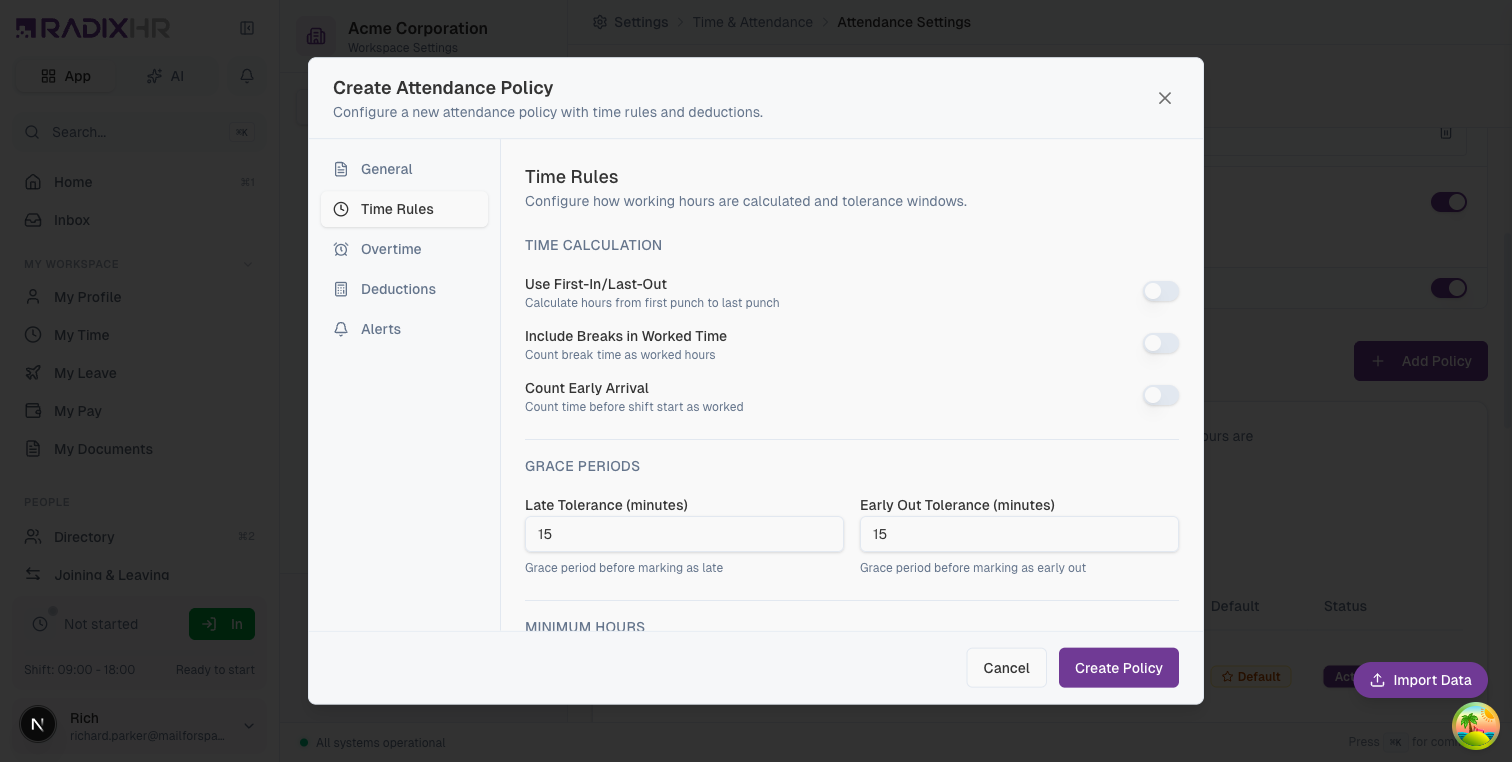The image size is (1512, 762).
Task: Toggle the upper background settings switch
Action: 1449,202
